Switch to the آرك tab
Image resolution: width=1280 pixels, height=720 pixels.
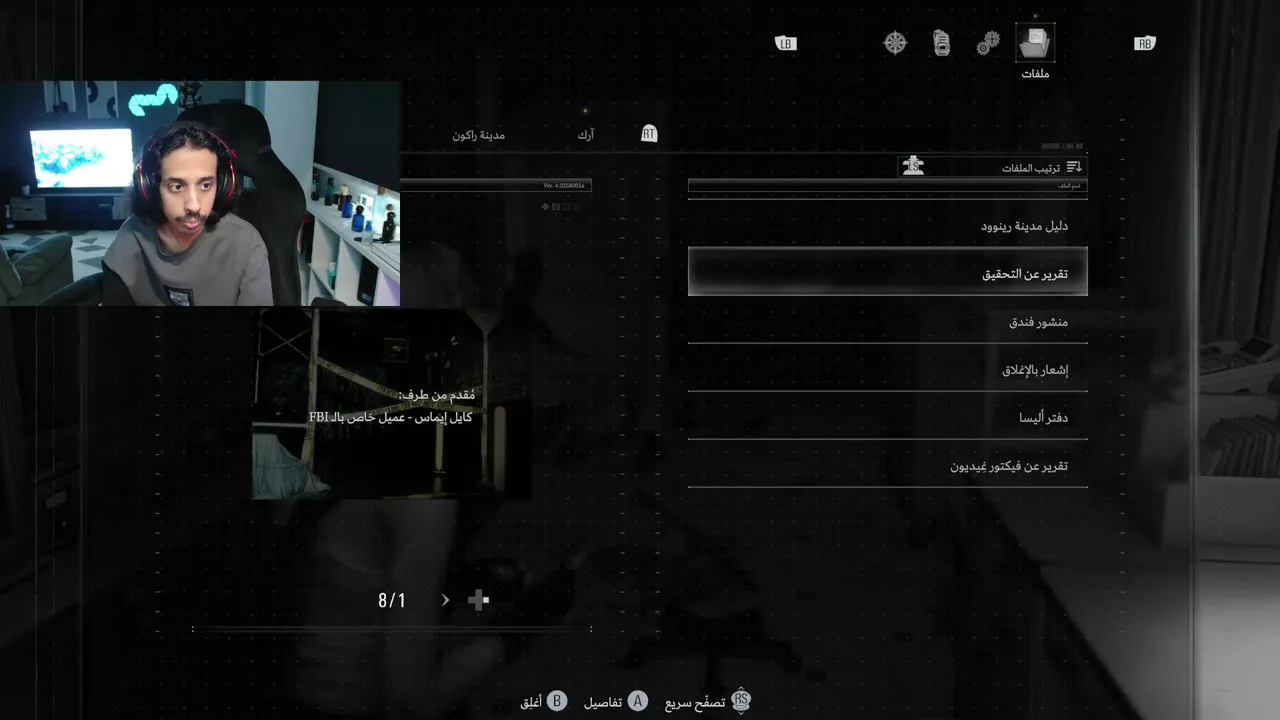pyautogui.click(x=586, y=135)
